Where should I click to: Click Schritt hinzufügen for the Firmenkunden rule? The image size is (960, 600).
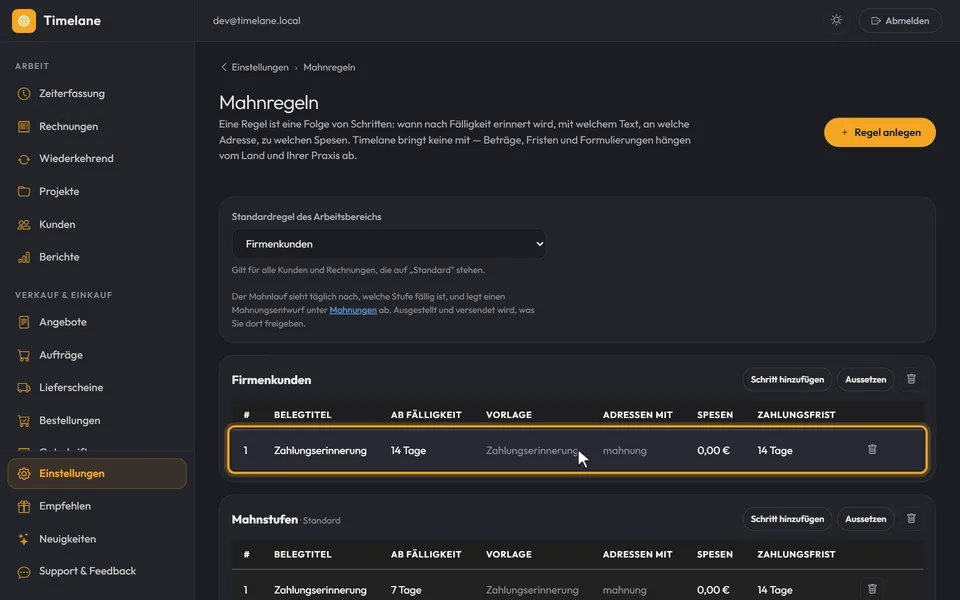[787, 380]
